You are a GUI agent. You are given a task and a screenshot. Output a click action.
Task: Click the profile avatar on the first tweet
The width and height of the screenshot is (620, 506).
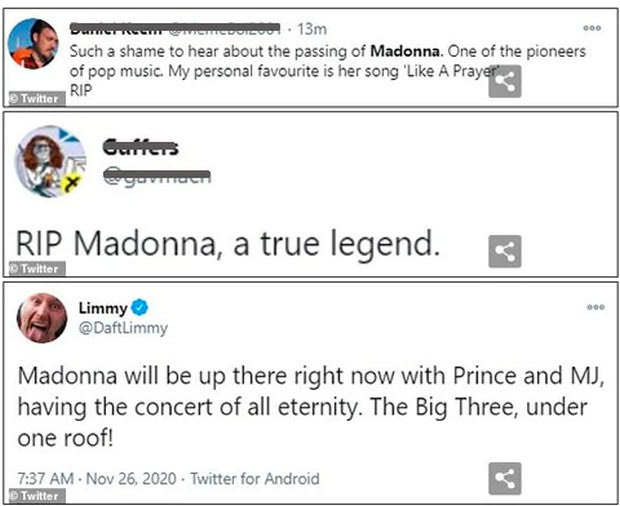[34, 44]
